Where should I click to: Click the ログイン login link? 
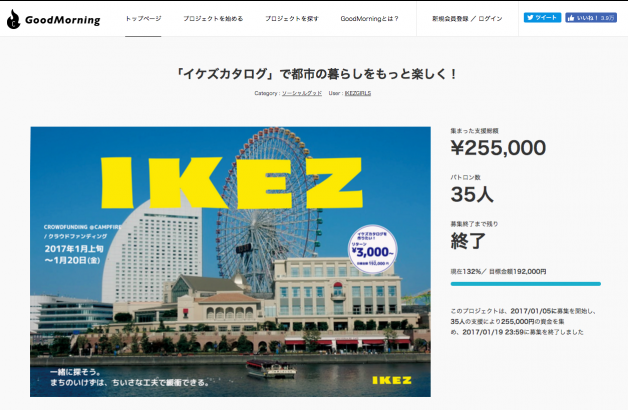(491, 18)
